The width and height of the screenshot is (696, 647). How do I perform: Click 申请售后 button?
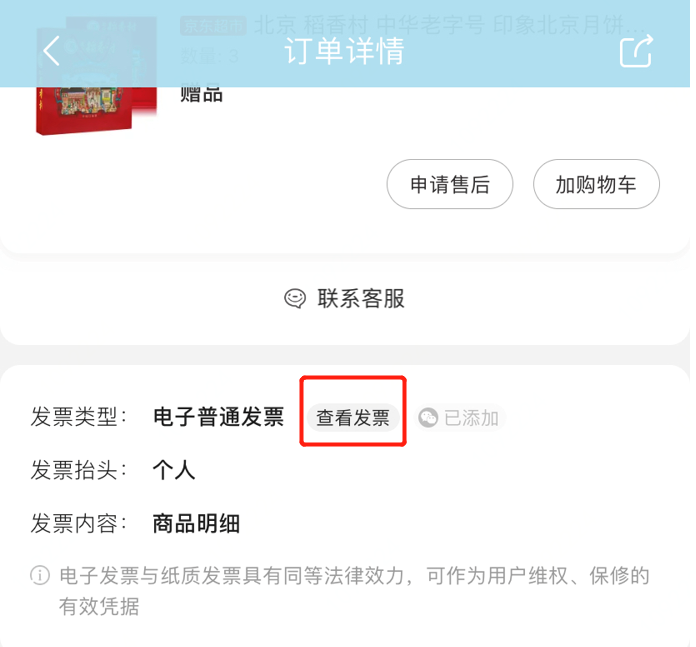click(x=450, y=184)
